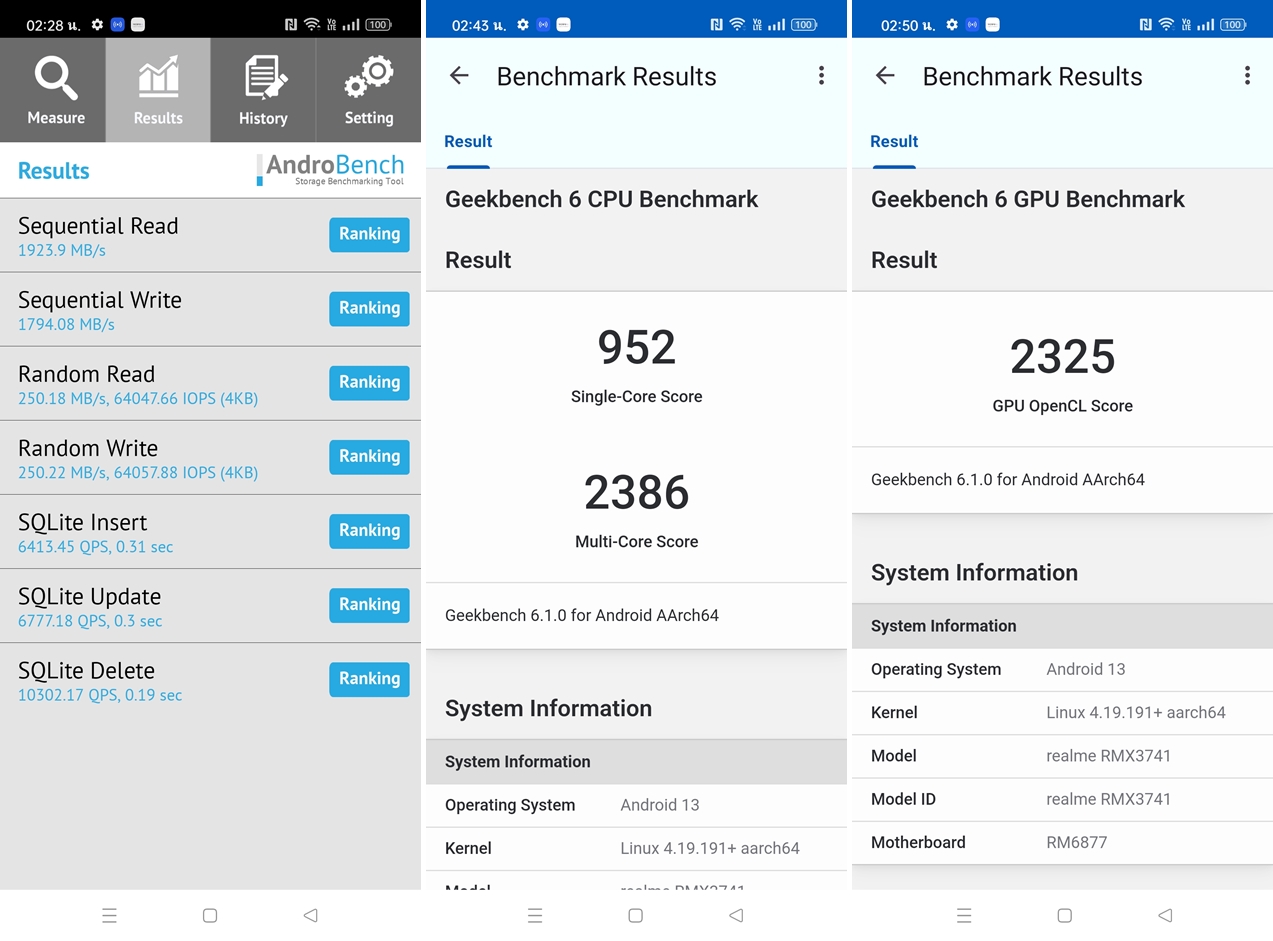Tap Wi-Fi icon in AndroBench status bar

(312, 24)
